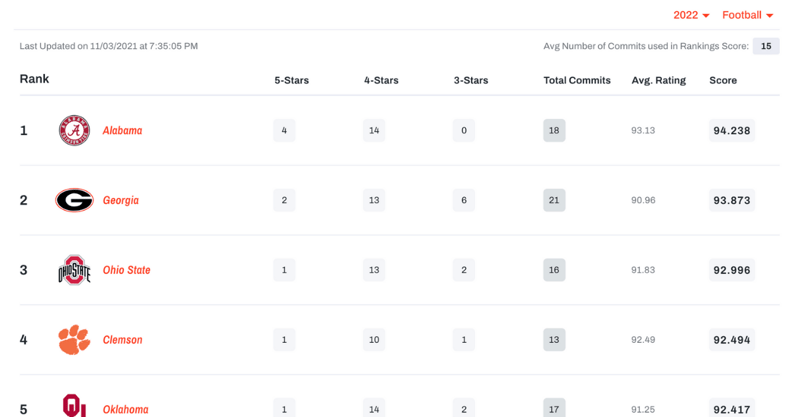Click Ohio State's score 92.996
Image resolution: width=795 pixels, height=417 pixels.
[732, 270]
